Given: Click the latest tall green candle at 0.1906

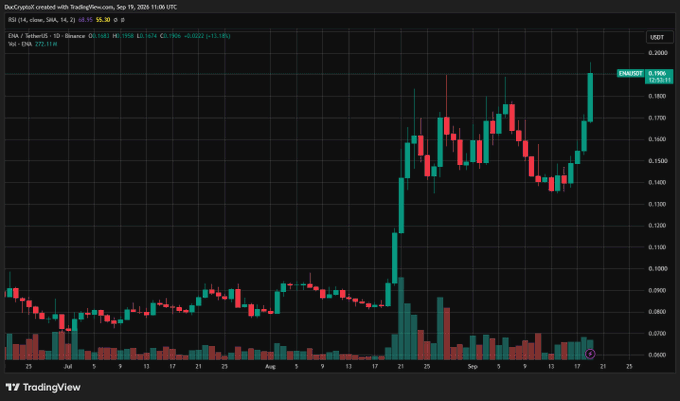Looking at the screenshot, I should tap(590, 98).
